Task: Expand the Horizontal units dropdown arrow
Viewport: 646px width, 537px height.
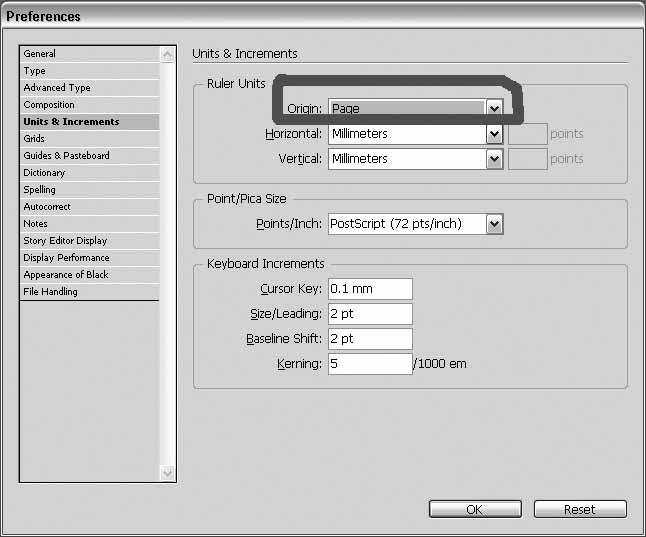Action: [x=494, y=134]
